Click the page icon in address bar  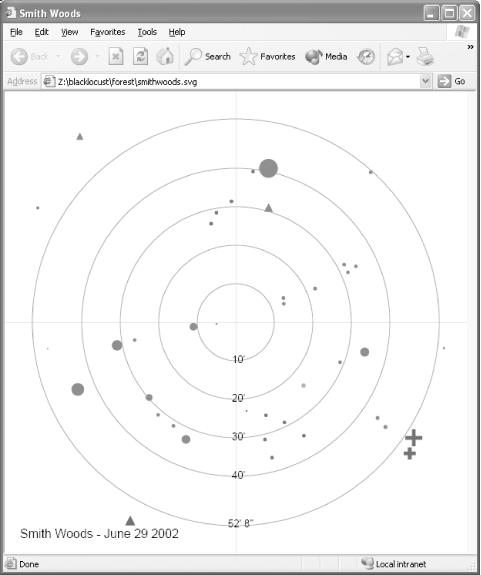click(49, 81)
